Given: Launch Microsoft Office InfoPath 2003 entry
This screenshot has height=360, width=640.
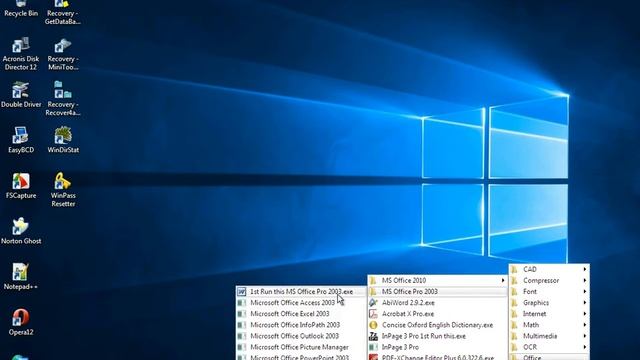Looking at the screenshot, I should click(x=300, y=325).
